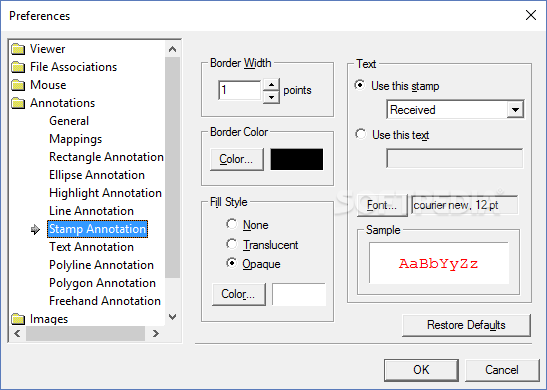Click the tree scroll down arrow
Image resolution: width=547 pixels, height=390 pixels.
coord(172,317)
